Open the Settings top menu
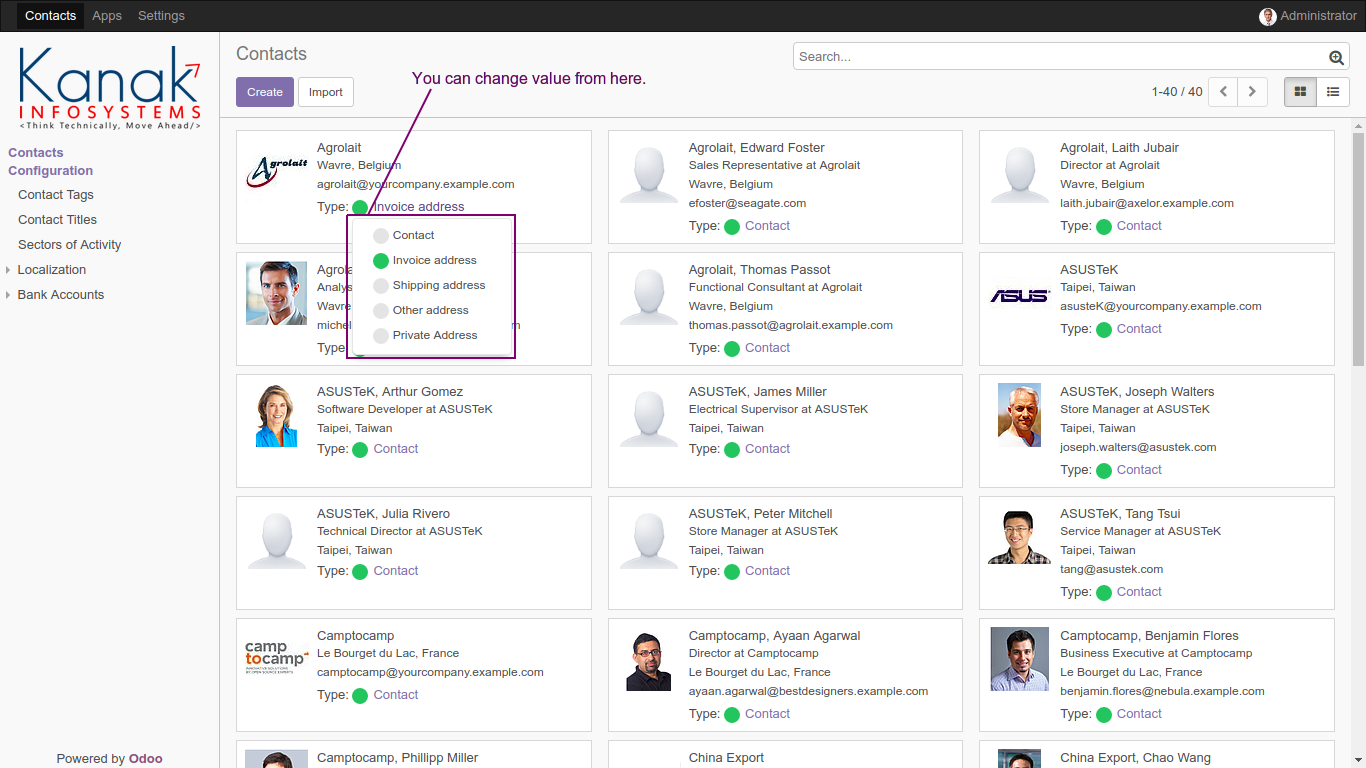This screenshot has width=1366, height=768. (x=161, y=16)
